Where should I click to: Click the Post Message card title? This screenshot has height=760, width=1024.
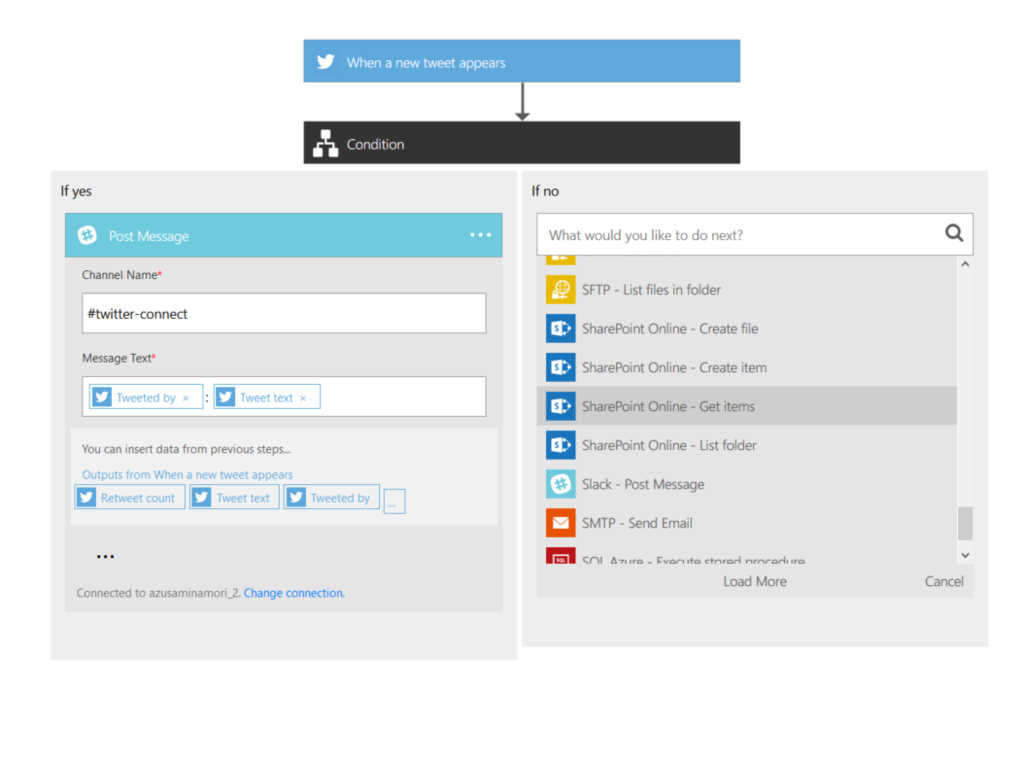[148, 236]
